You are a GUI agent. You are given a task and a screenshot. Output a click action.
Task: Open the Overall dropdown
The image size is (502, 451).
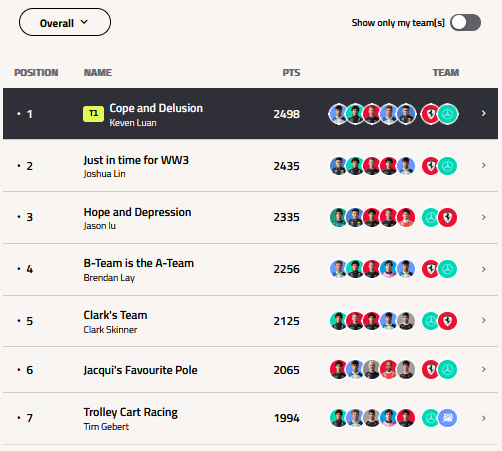pos(65,22)
